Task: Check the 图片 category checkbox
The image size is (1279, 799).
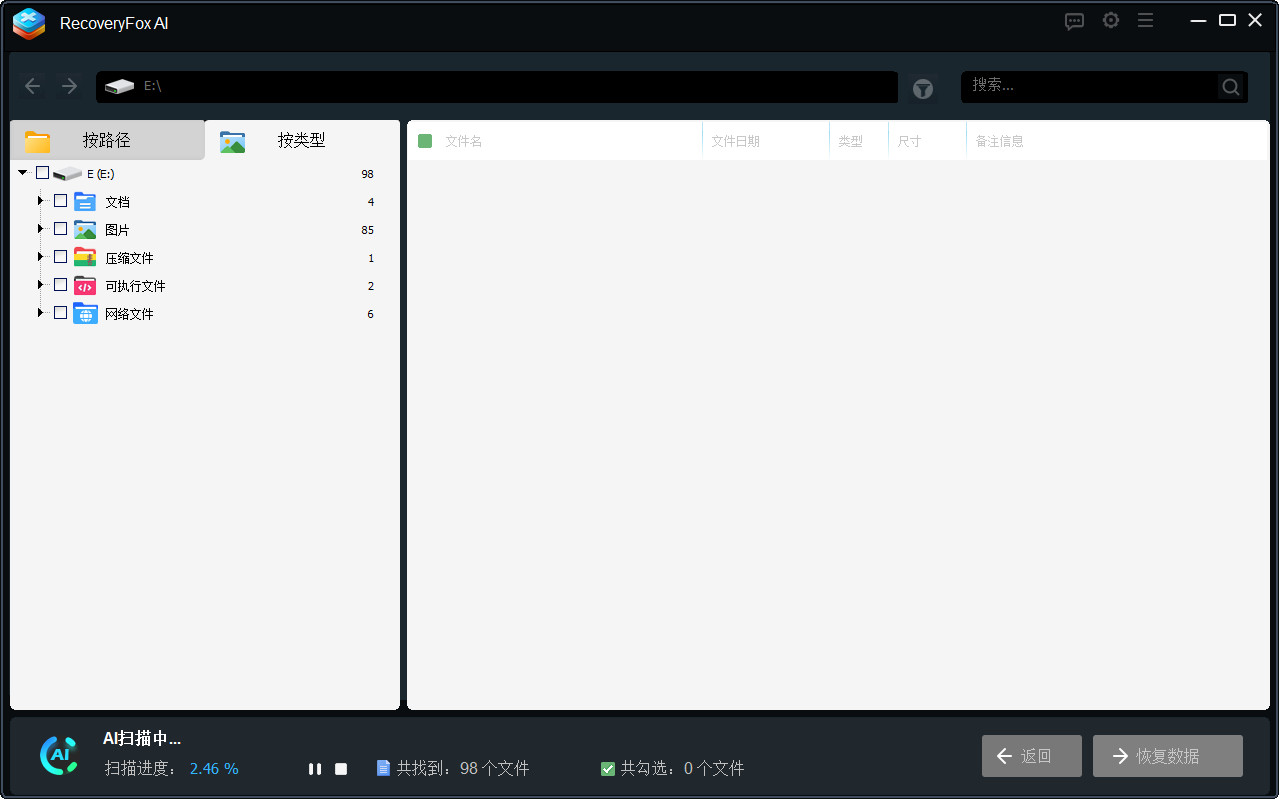Action: click(60, 229)
